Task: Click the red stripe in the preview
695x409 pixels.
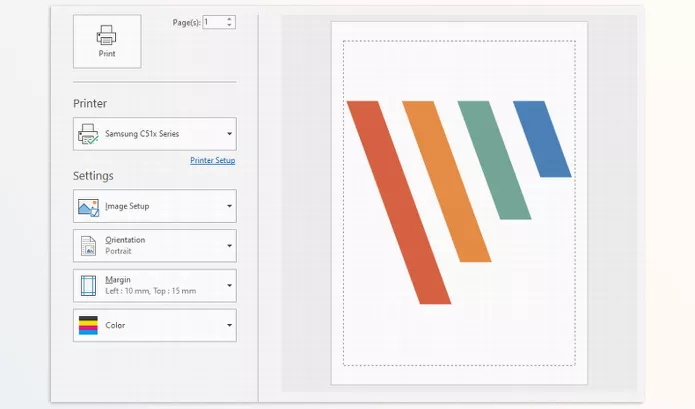Action: click(400, 200)
